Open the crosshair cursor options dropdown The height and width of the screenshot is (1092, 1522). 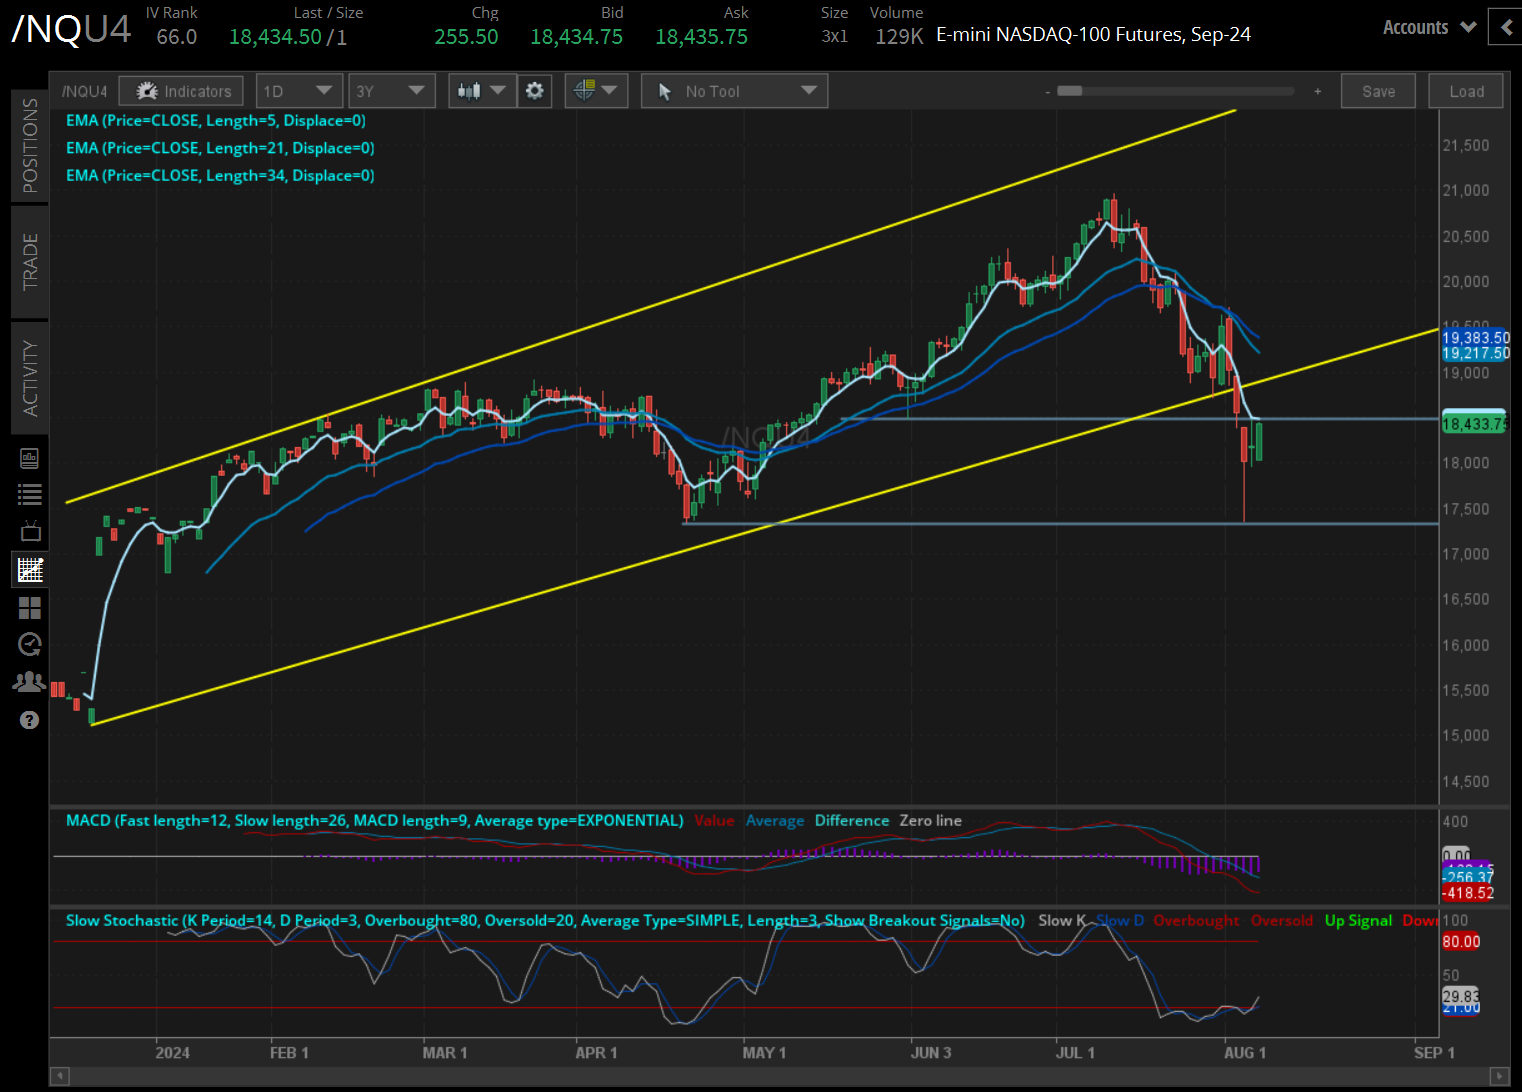coord(596,91)
